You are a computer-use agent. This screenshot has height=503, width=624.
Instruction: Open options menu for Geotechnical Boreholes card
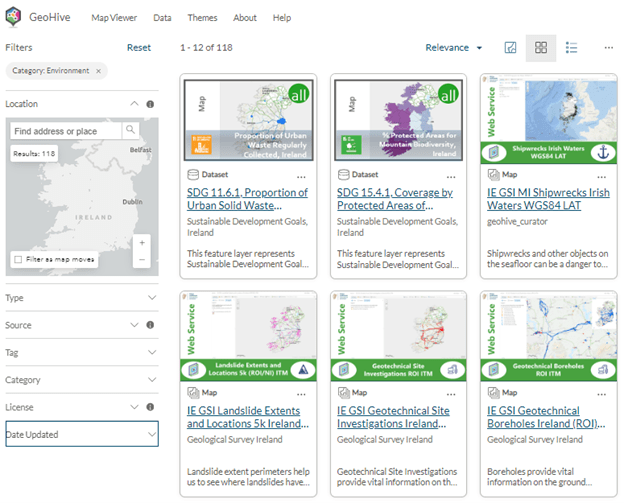tap(601, 394)
